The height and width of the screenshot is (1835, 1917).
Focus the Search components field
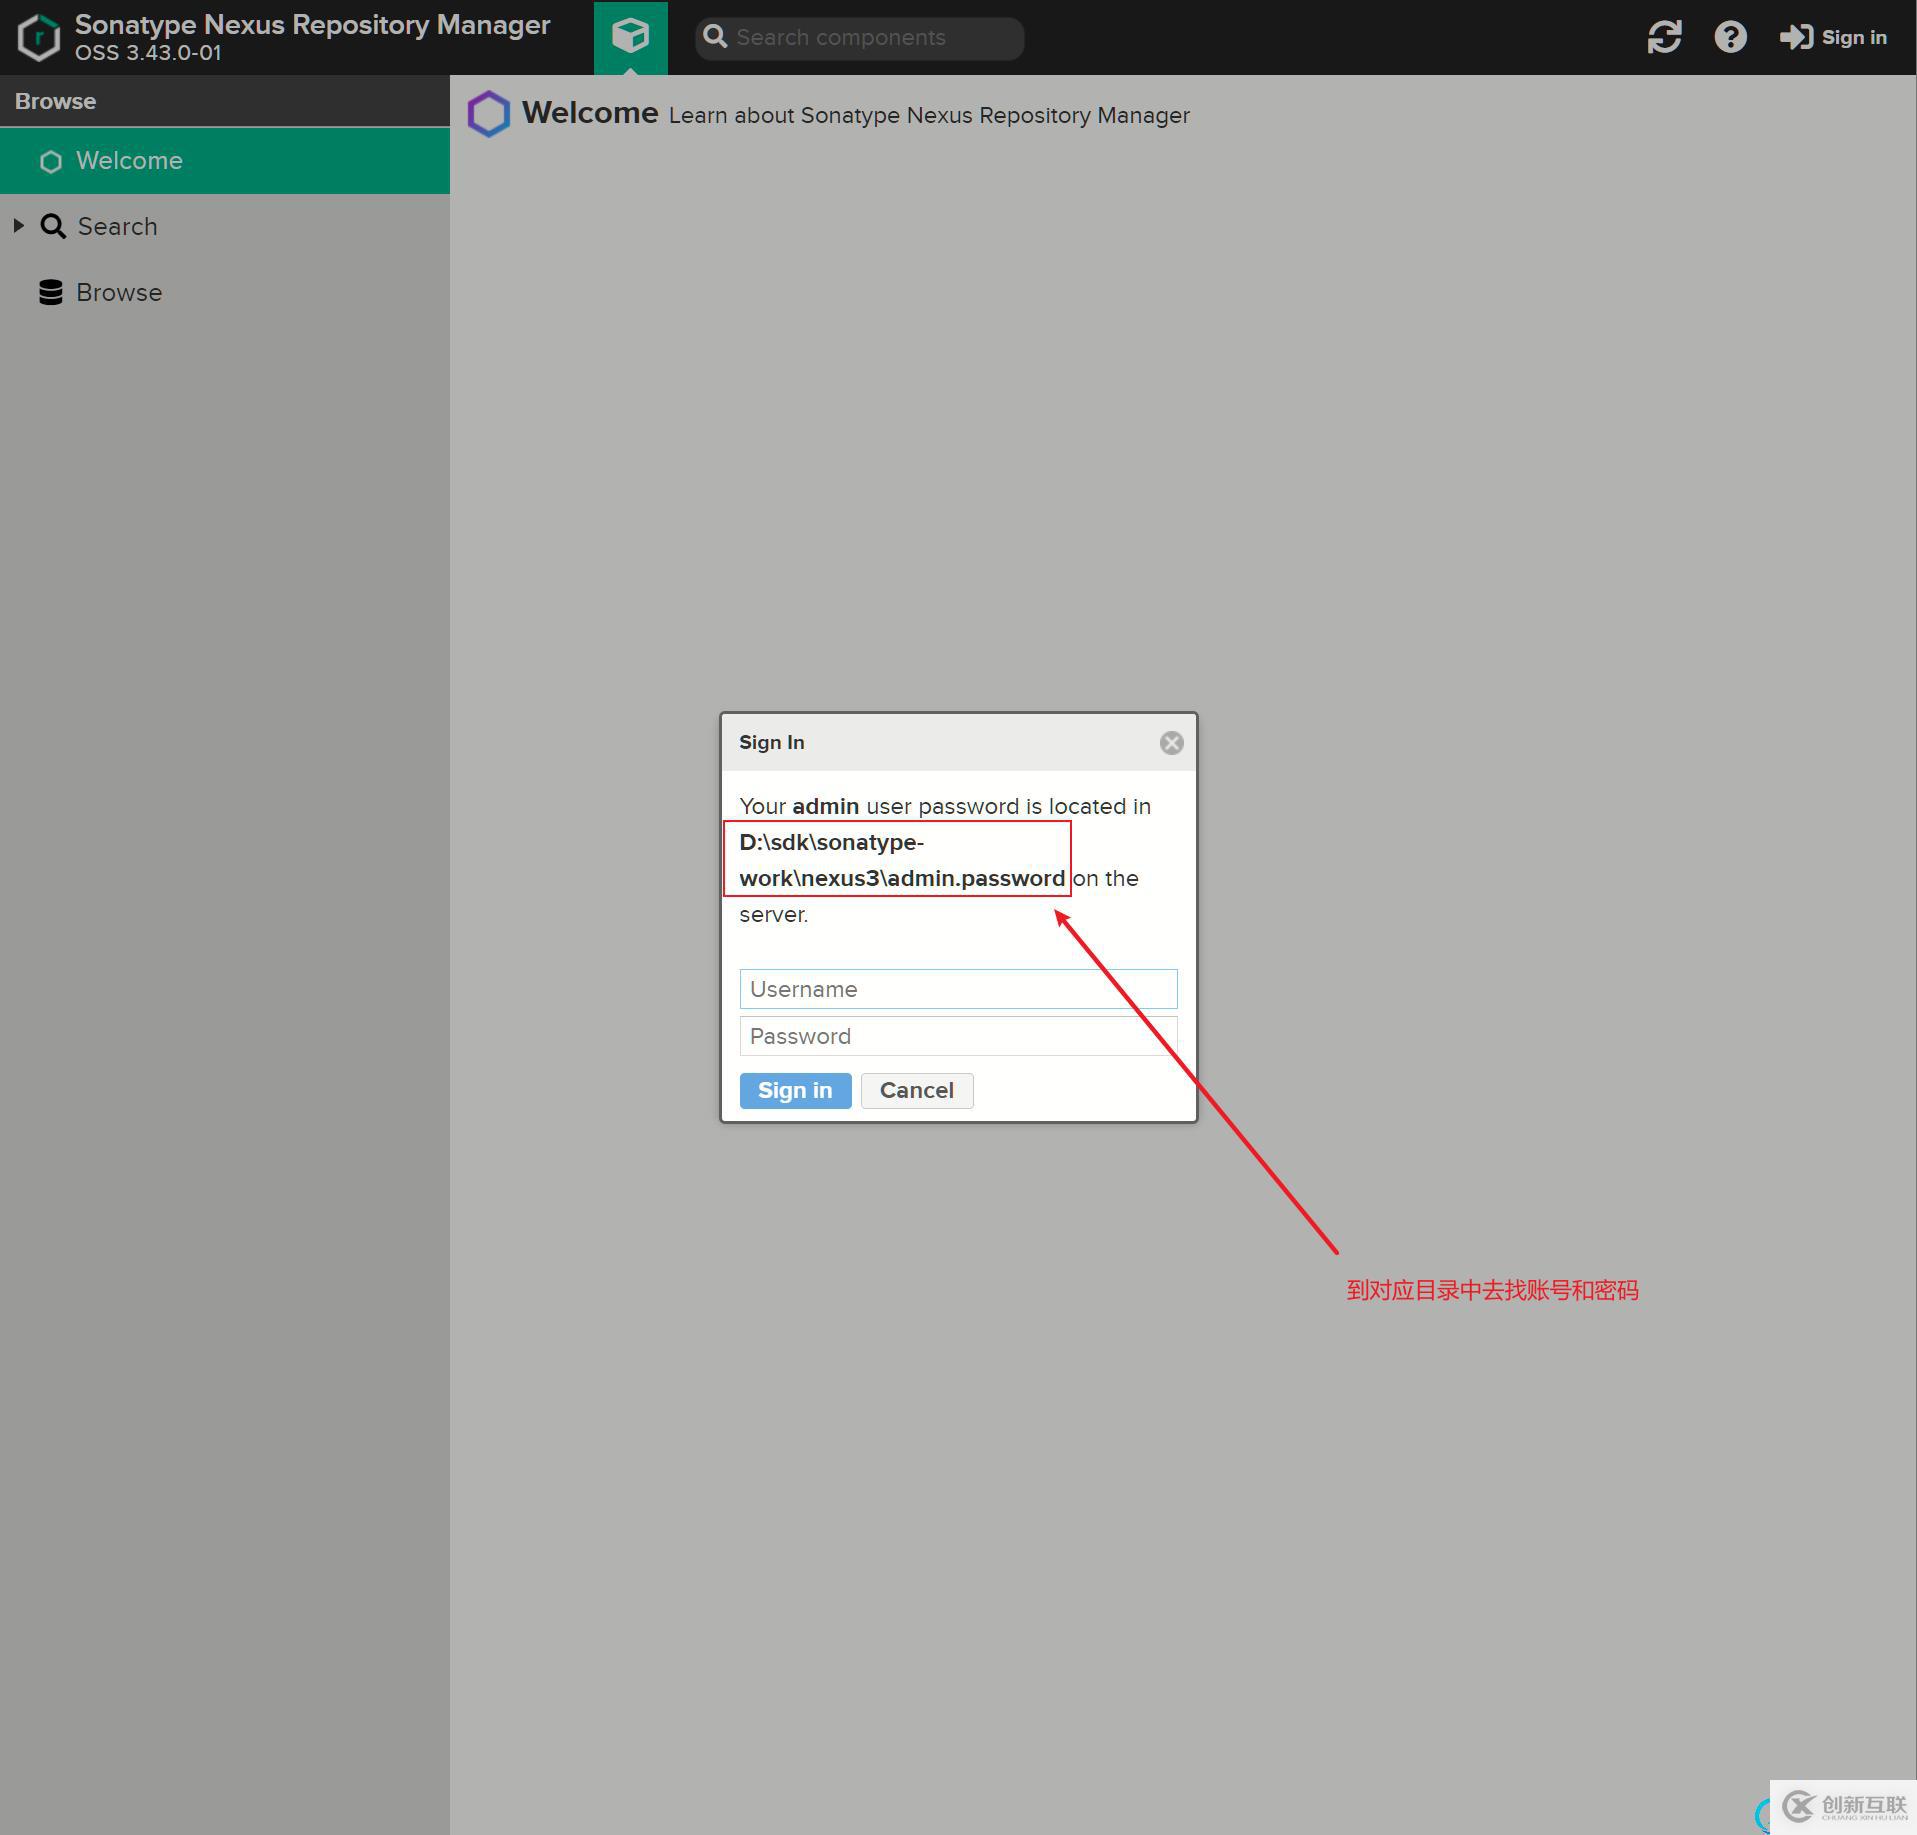[860, 38]
